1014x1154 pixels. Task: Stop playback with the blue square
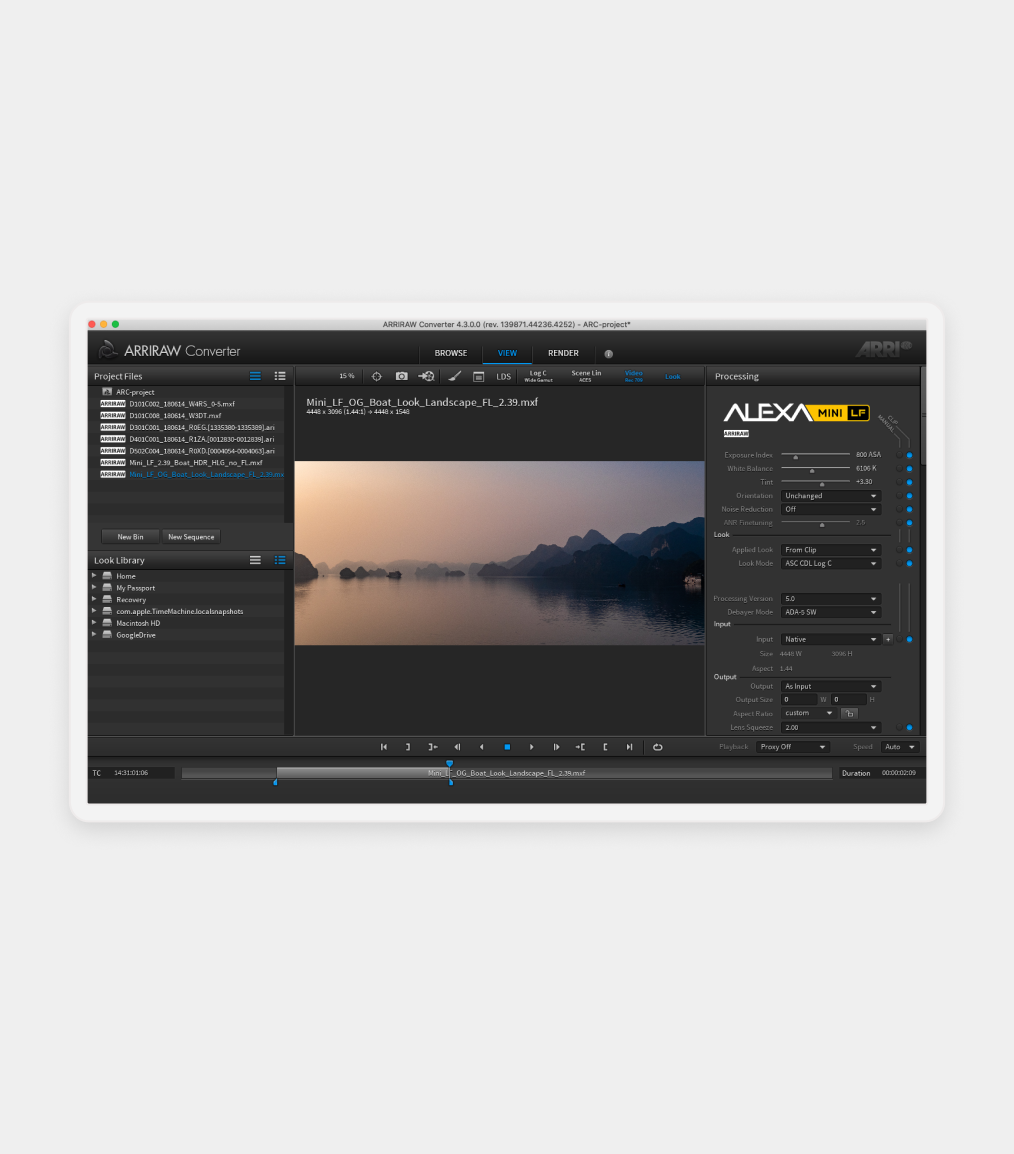507,747
